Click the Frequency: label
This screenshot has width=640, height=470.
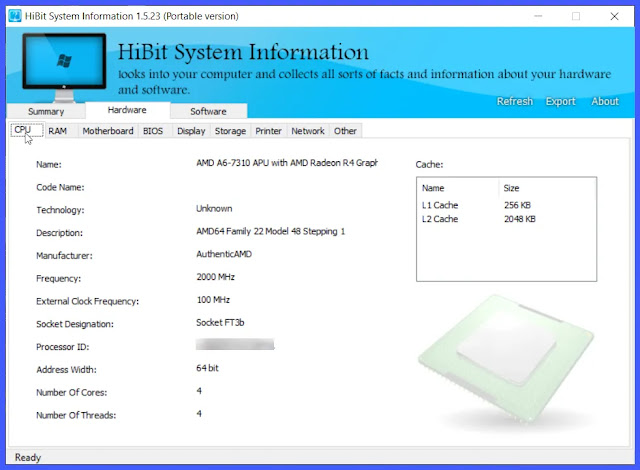tap(58, 279)
